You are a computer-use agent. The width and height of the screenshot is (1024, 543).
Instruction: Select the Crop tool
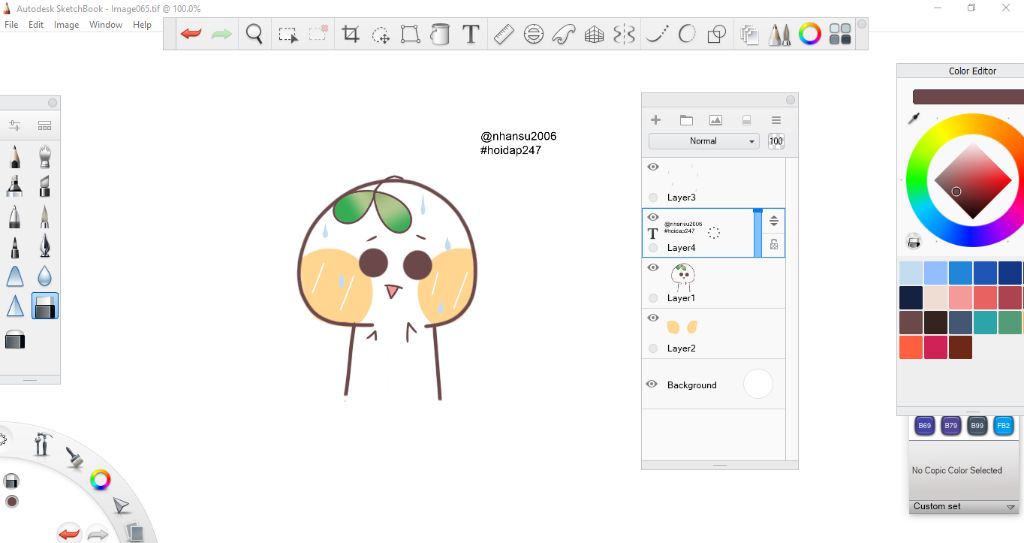pyautogui.click(x=350, y=34)
